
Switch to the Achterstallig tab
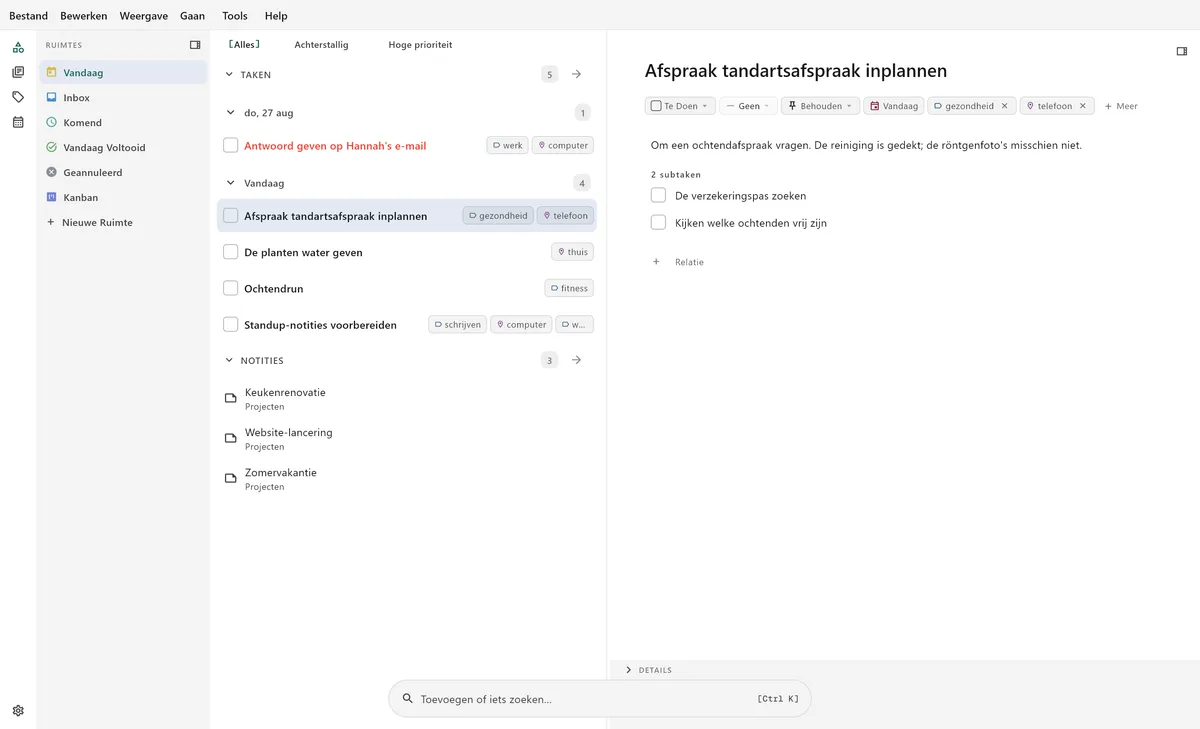321,45
